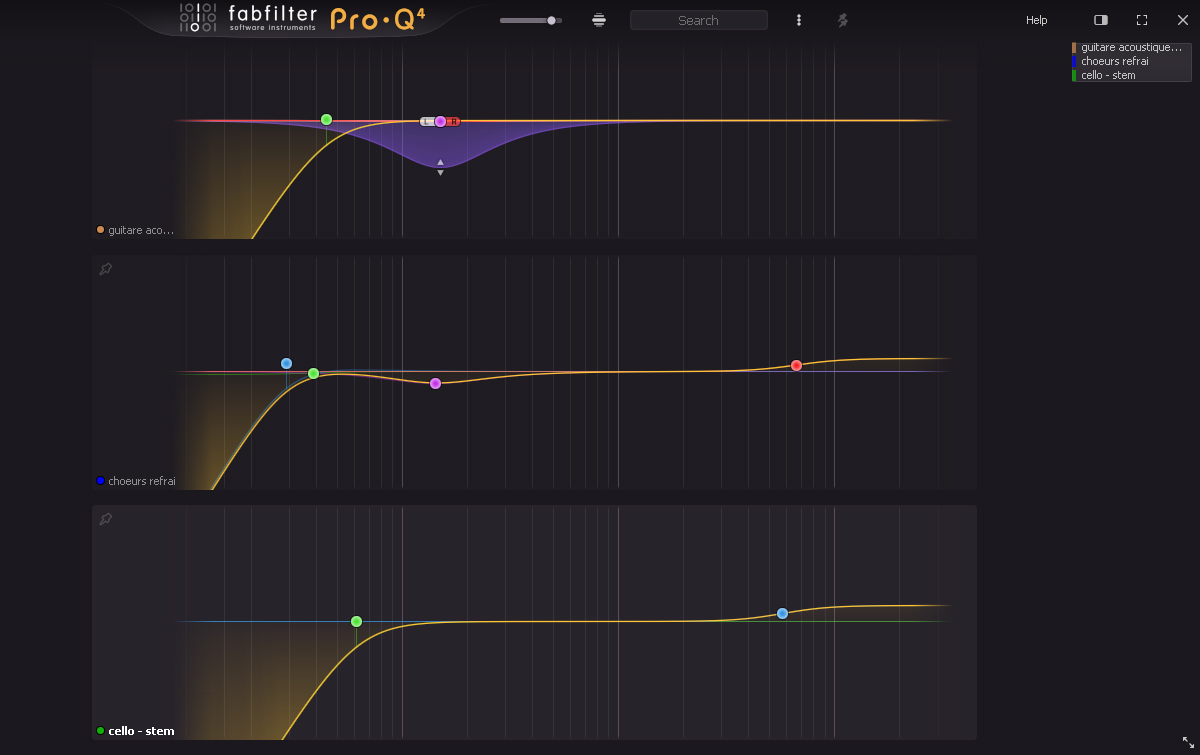Screen dimensions: 1200x755
Task: Select red high-shelf band on choeurs refrai
Action: (796, 365)
